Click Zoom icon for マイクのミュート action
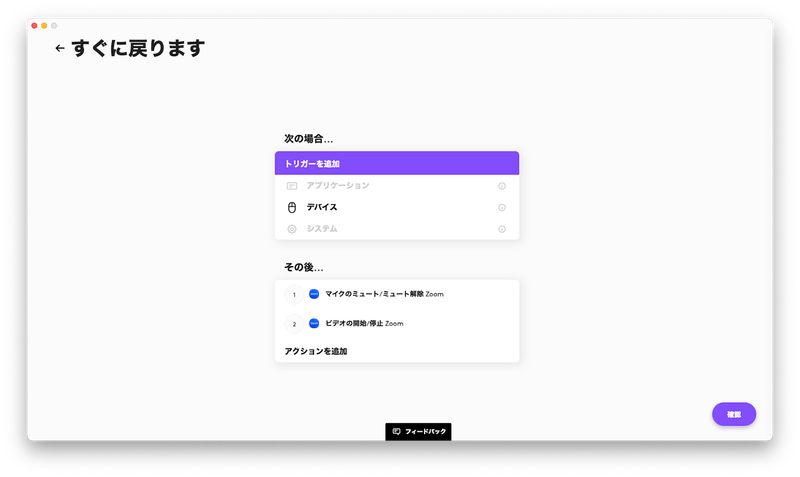800x477 pixels. pyautogui.click(x=314, y=294)
